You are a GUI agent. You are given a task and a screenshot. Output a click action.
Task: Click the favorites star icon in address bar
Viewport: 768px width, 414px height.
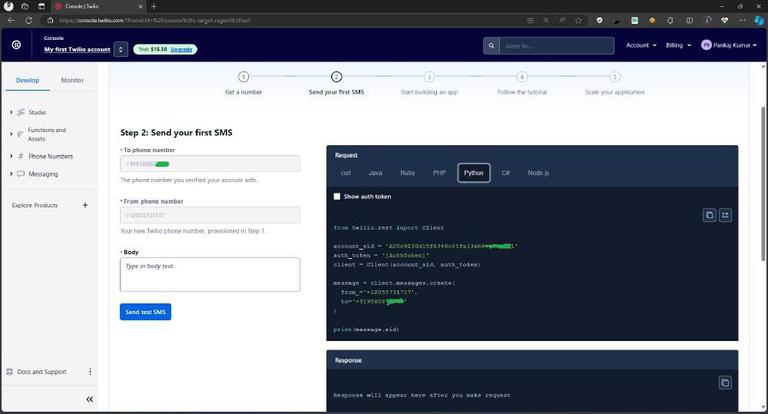tap(578, 20)
